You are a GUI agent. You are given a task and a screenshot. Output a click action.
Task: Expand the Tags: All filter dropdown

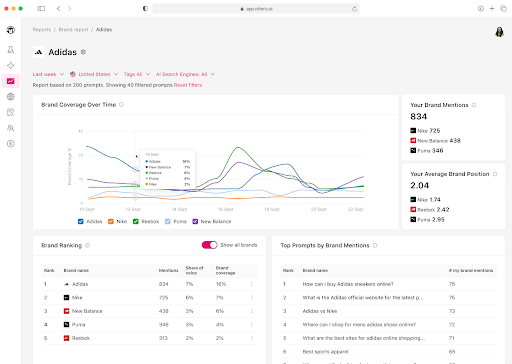pos(137,74)
